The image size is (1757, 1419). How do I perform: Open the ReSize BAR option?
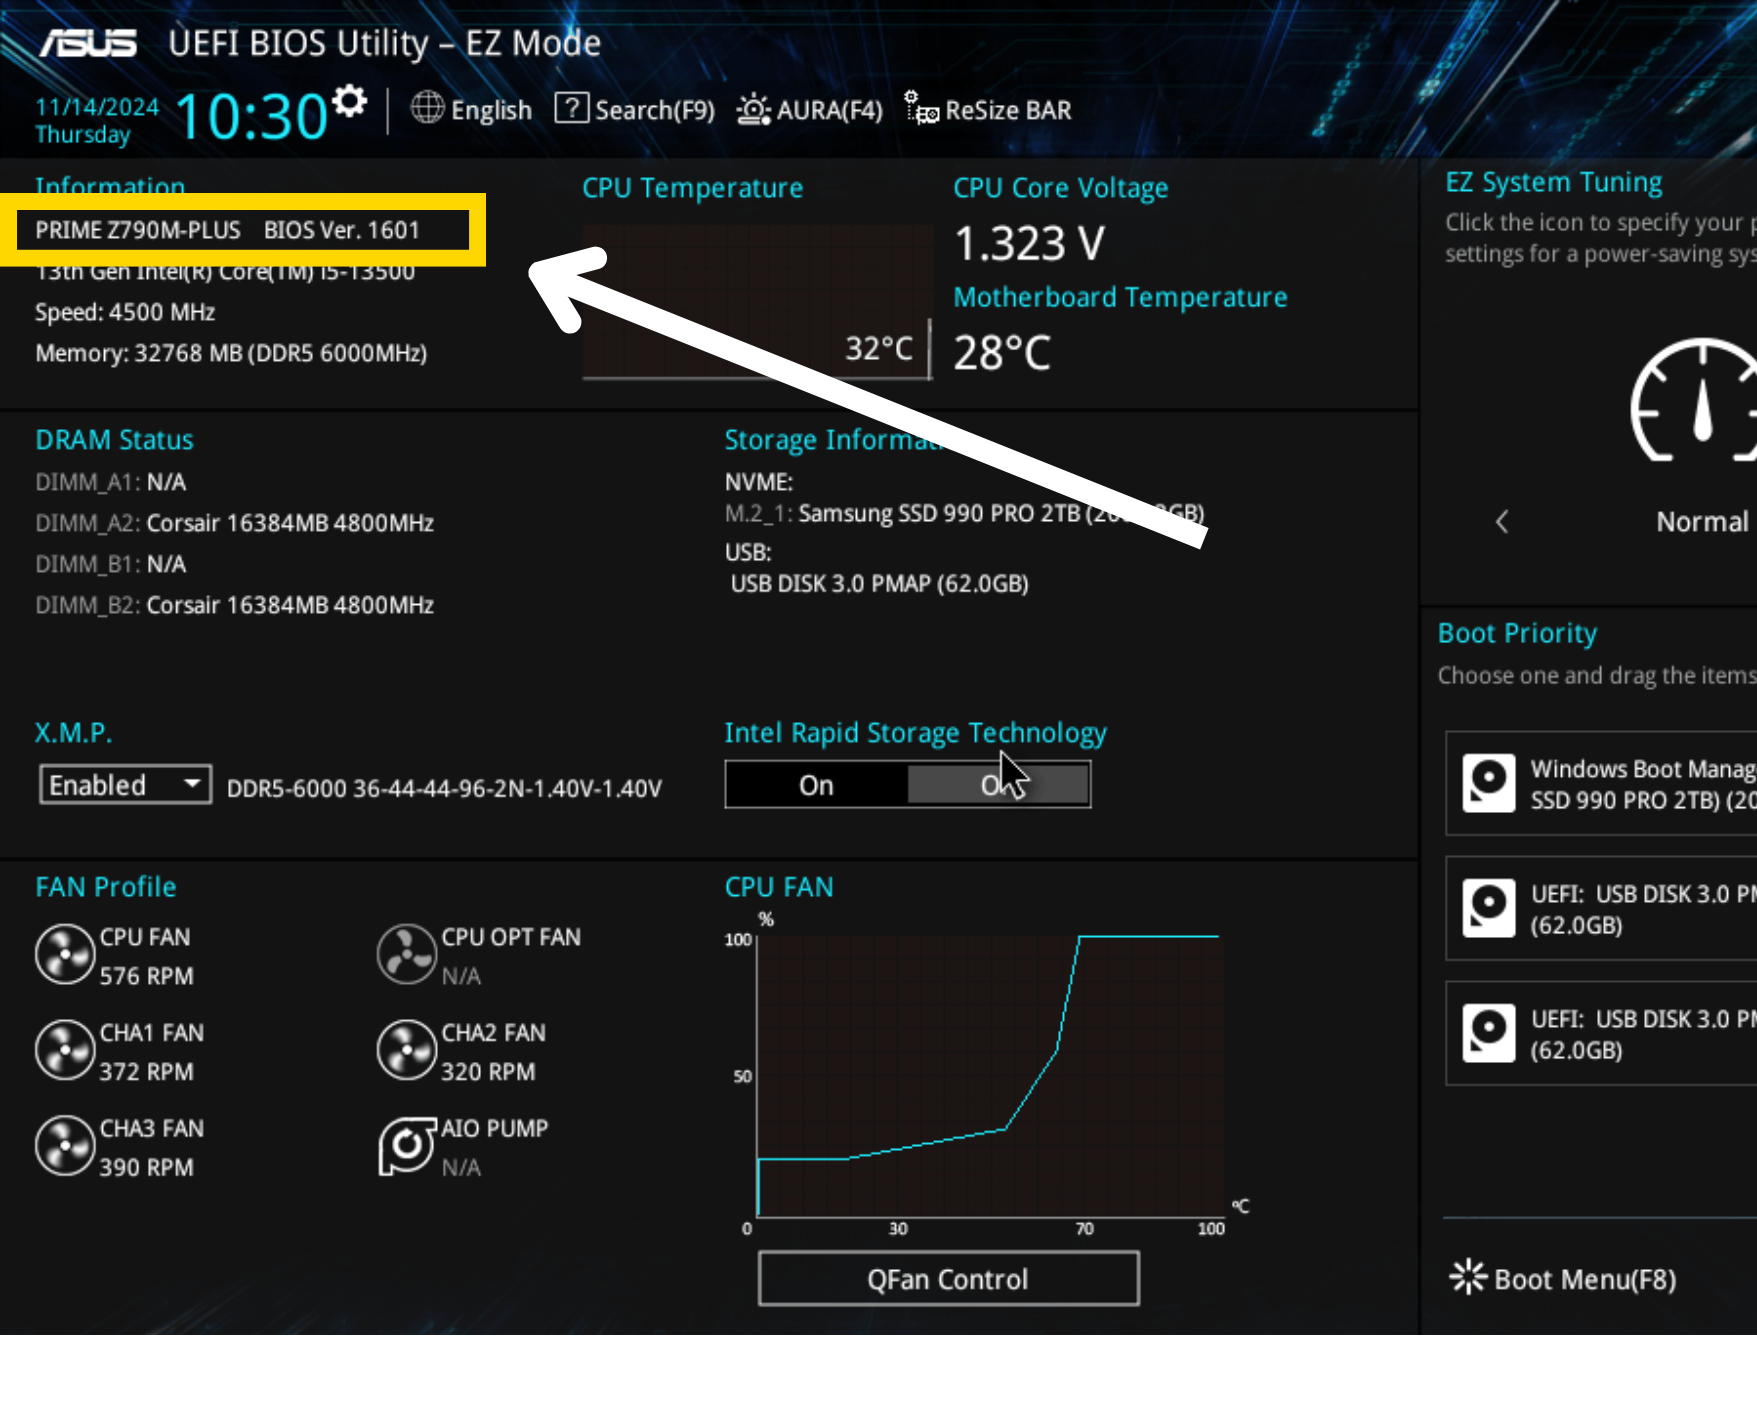(988, 110)
